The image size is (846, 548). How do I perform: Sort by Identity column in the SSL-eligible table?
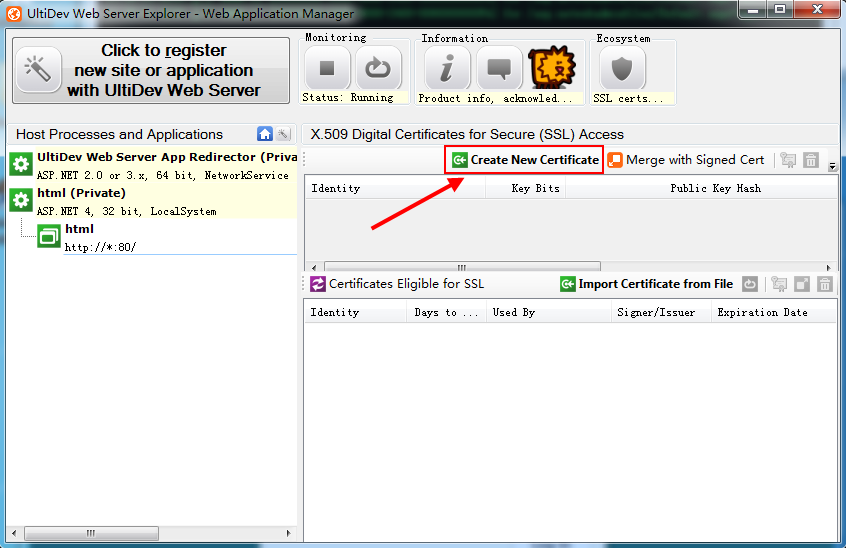[x=356, y=312]
